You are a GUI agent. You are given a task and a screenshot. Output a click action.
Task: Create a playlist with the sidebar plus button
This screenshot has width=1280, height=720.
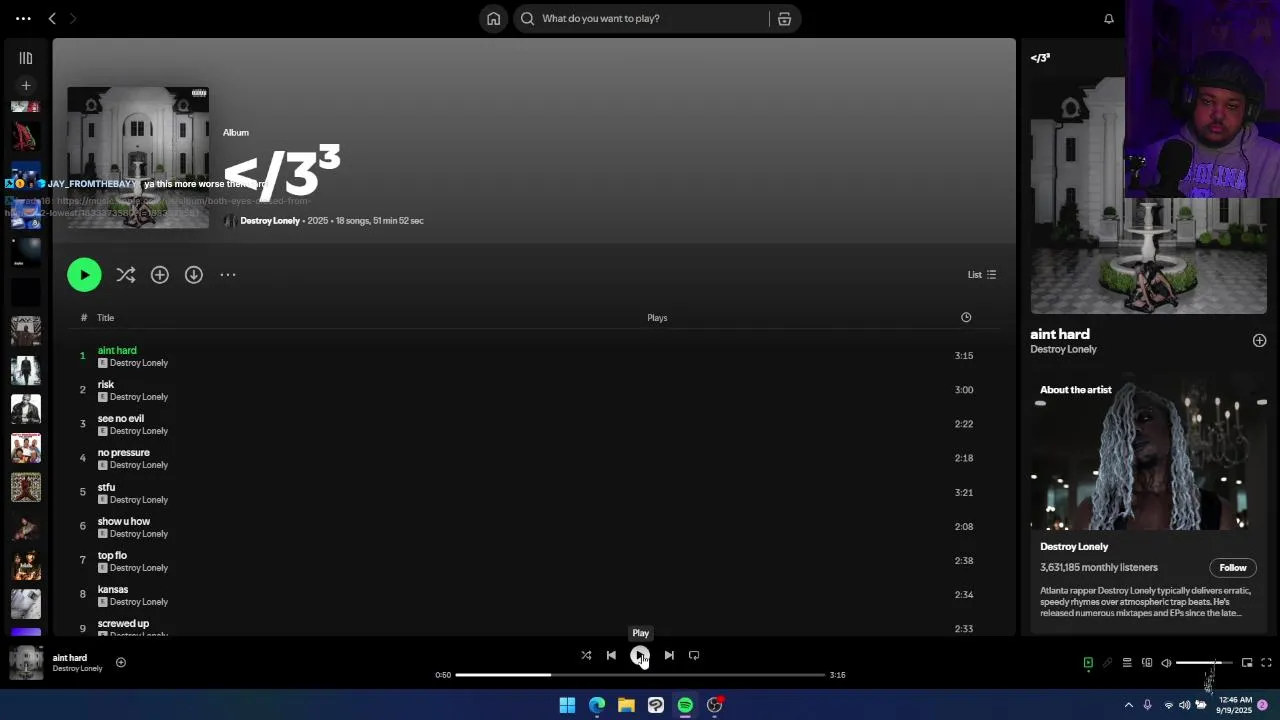[x=26, y=86]
